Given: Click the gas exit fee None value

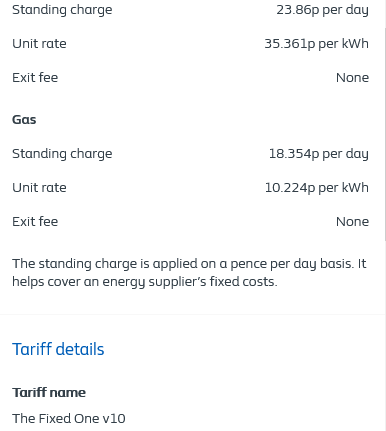Looking at the screenshot, I should tap(352, 222).
